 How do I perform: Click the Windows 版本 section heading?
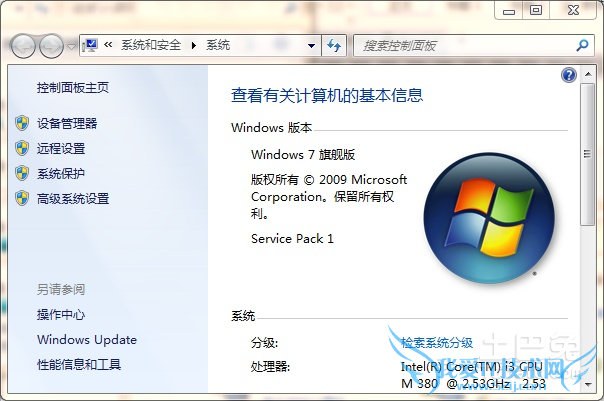tap(271, 128)
